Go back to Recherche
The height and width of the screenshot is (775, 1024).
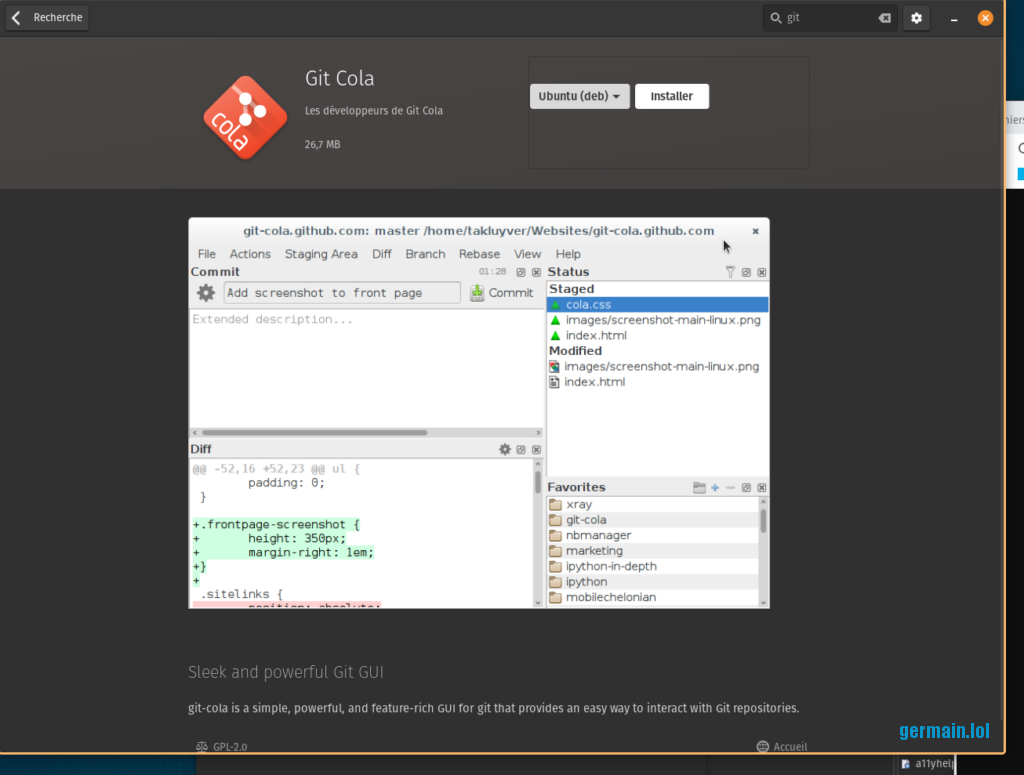47,18
